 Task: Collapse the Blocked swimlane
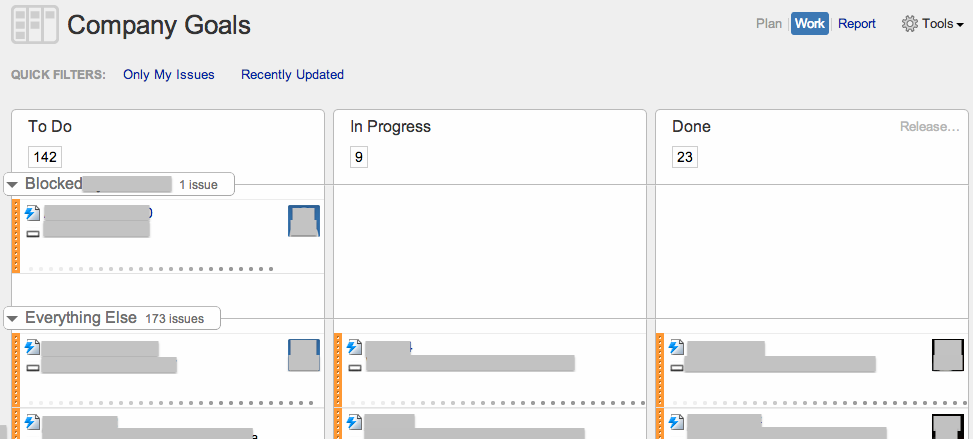click(x=13, y=184)
